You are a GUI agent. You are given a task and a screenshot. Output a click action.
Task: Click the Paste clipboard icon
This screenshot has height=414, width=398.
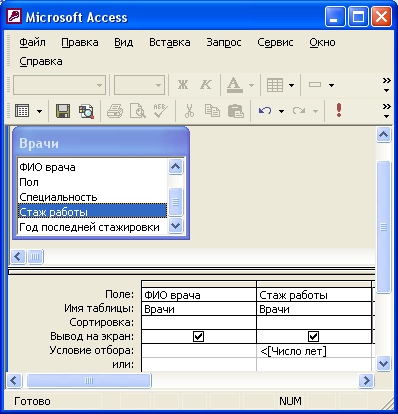(x=236, y=111)
